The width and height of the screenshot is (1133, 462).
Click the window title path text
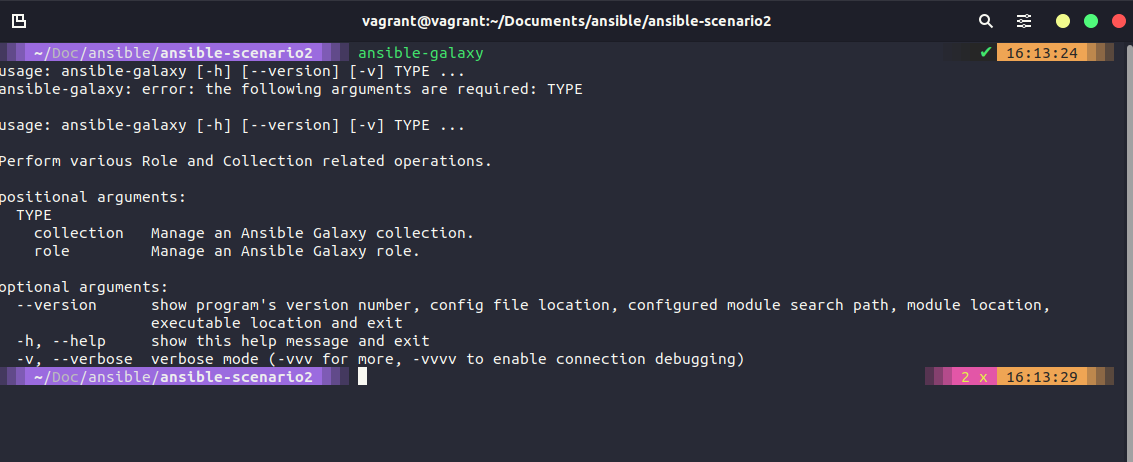point(566,21)
